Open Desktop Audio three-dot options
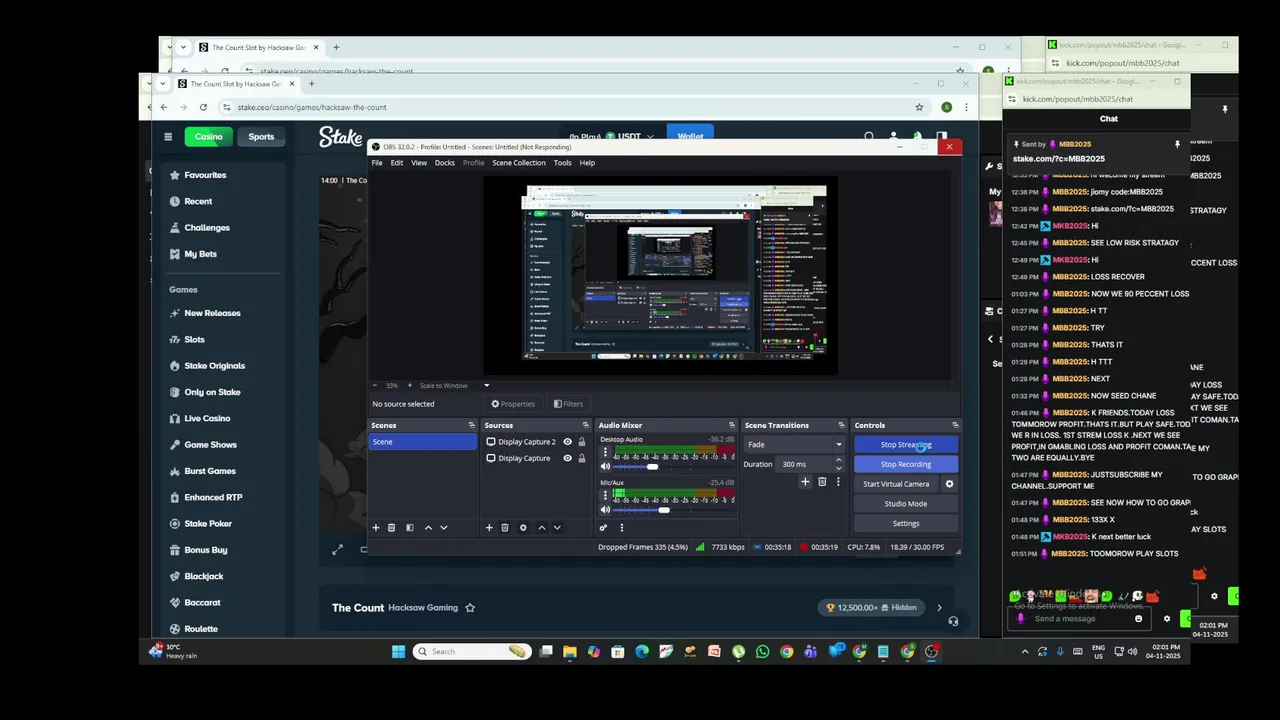This screenshot has height=720, width=1280. [x=605, y=453]
